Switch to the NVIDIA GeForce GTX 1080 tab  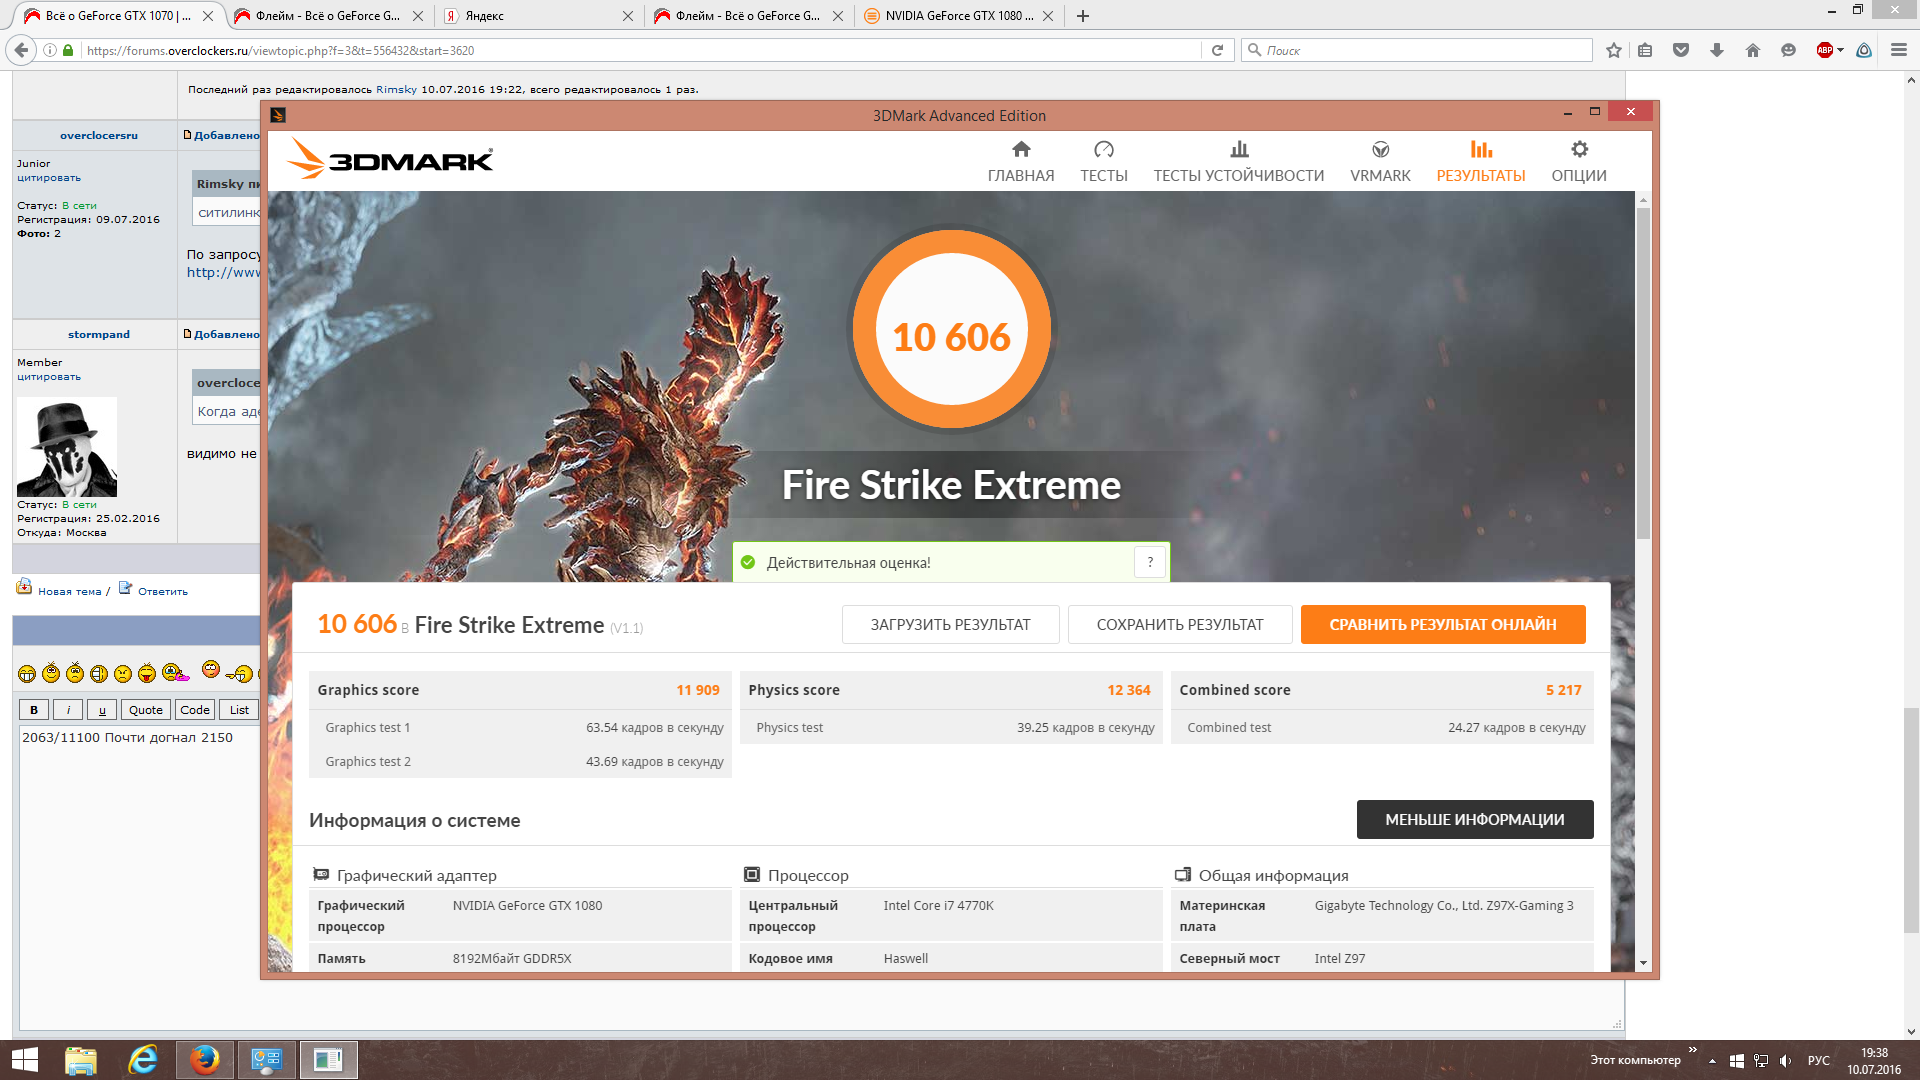point(958,16)
